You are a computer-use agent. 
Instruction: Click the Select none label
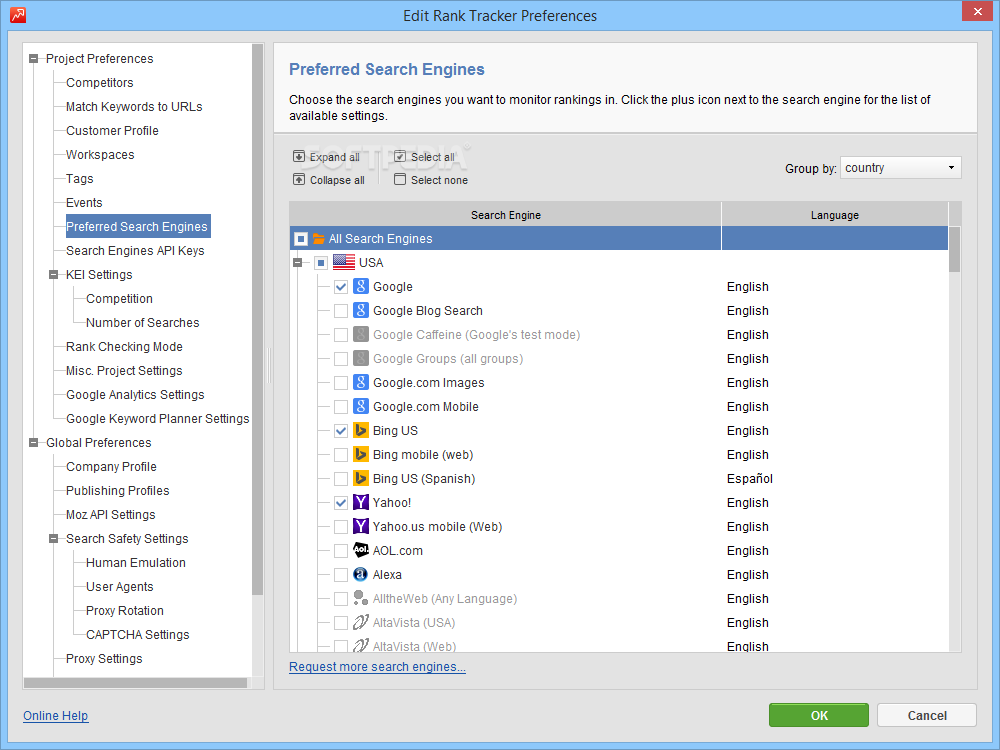pyautogui.click(x=439, y=180)
